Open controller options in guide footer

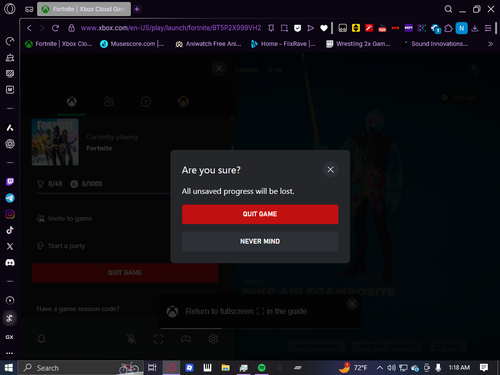pyautogui.click(x=186, y=339)
